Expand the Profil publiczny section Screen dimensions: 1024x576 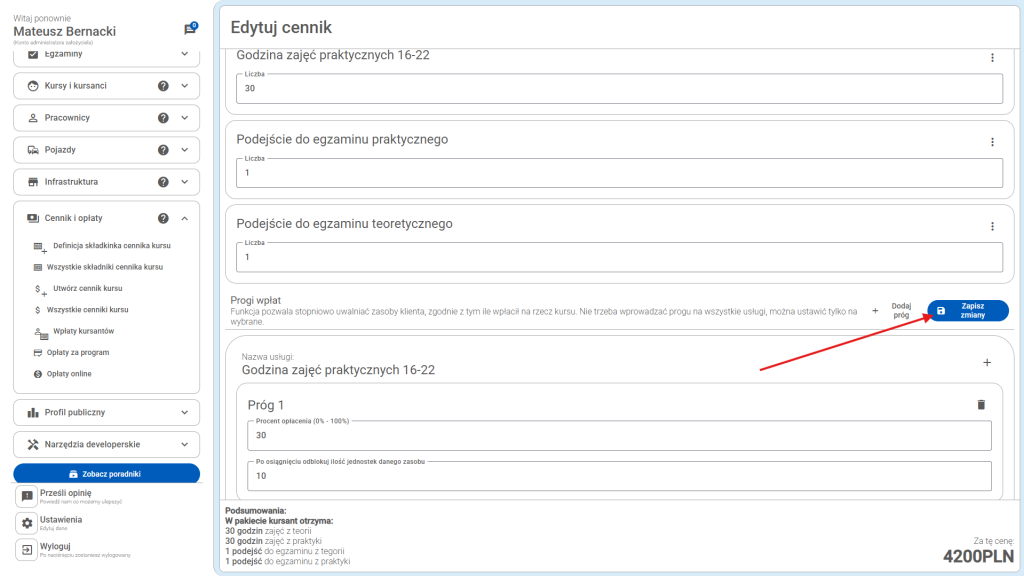point(185,412)
